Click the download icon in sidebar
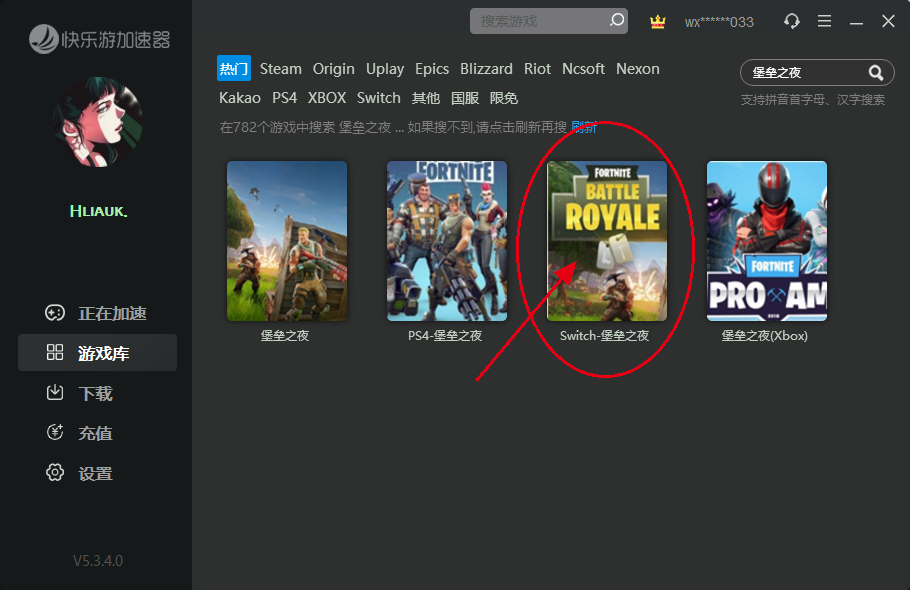 coord(55,393)
